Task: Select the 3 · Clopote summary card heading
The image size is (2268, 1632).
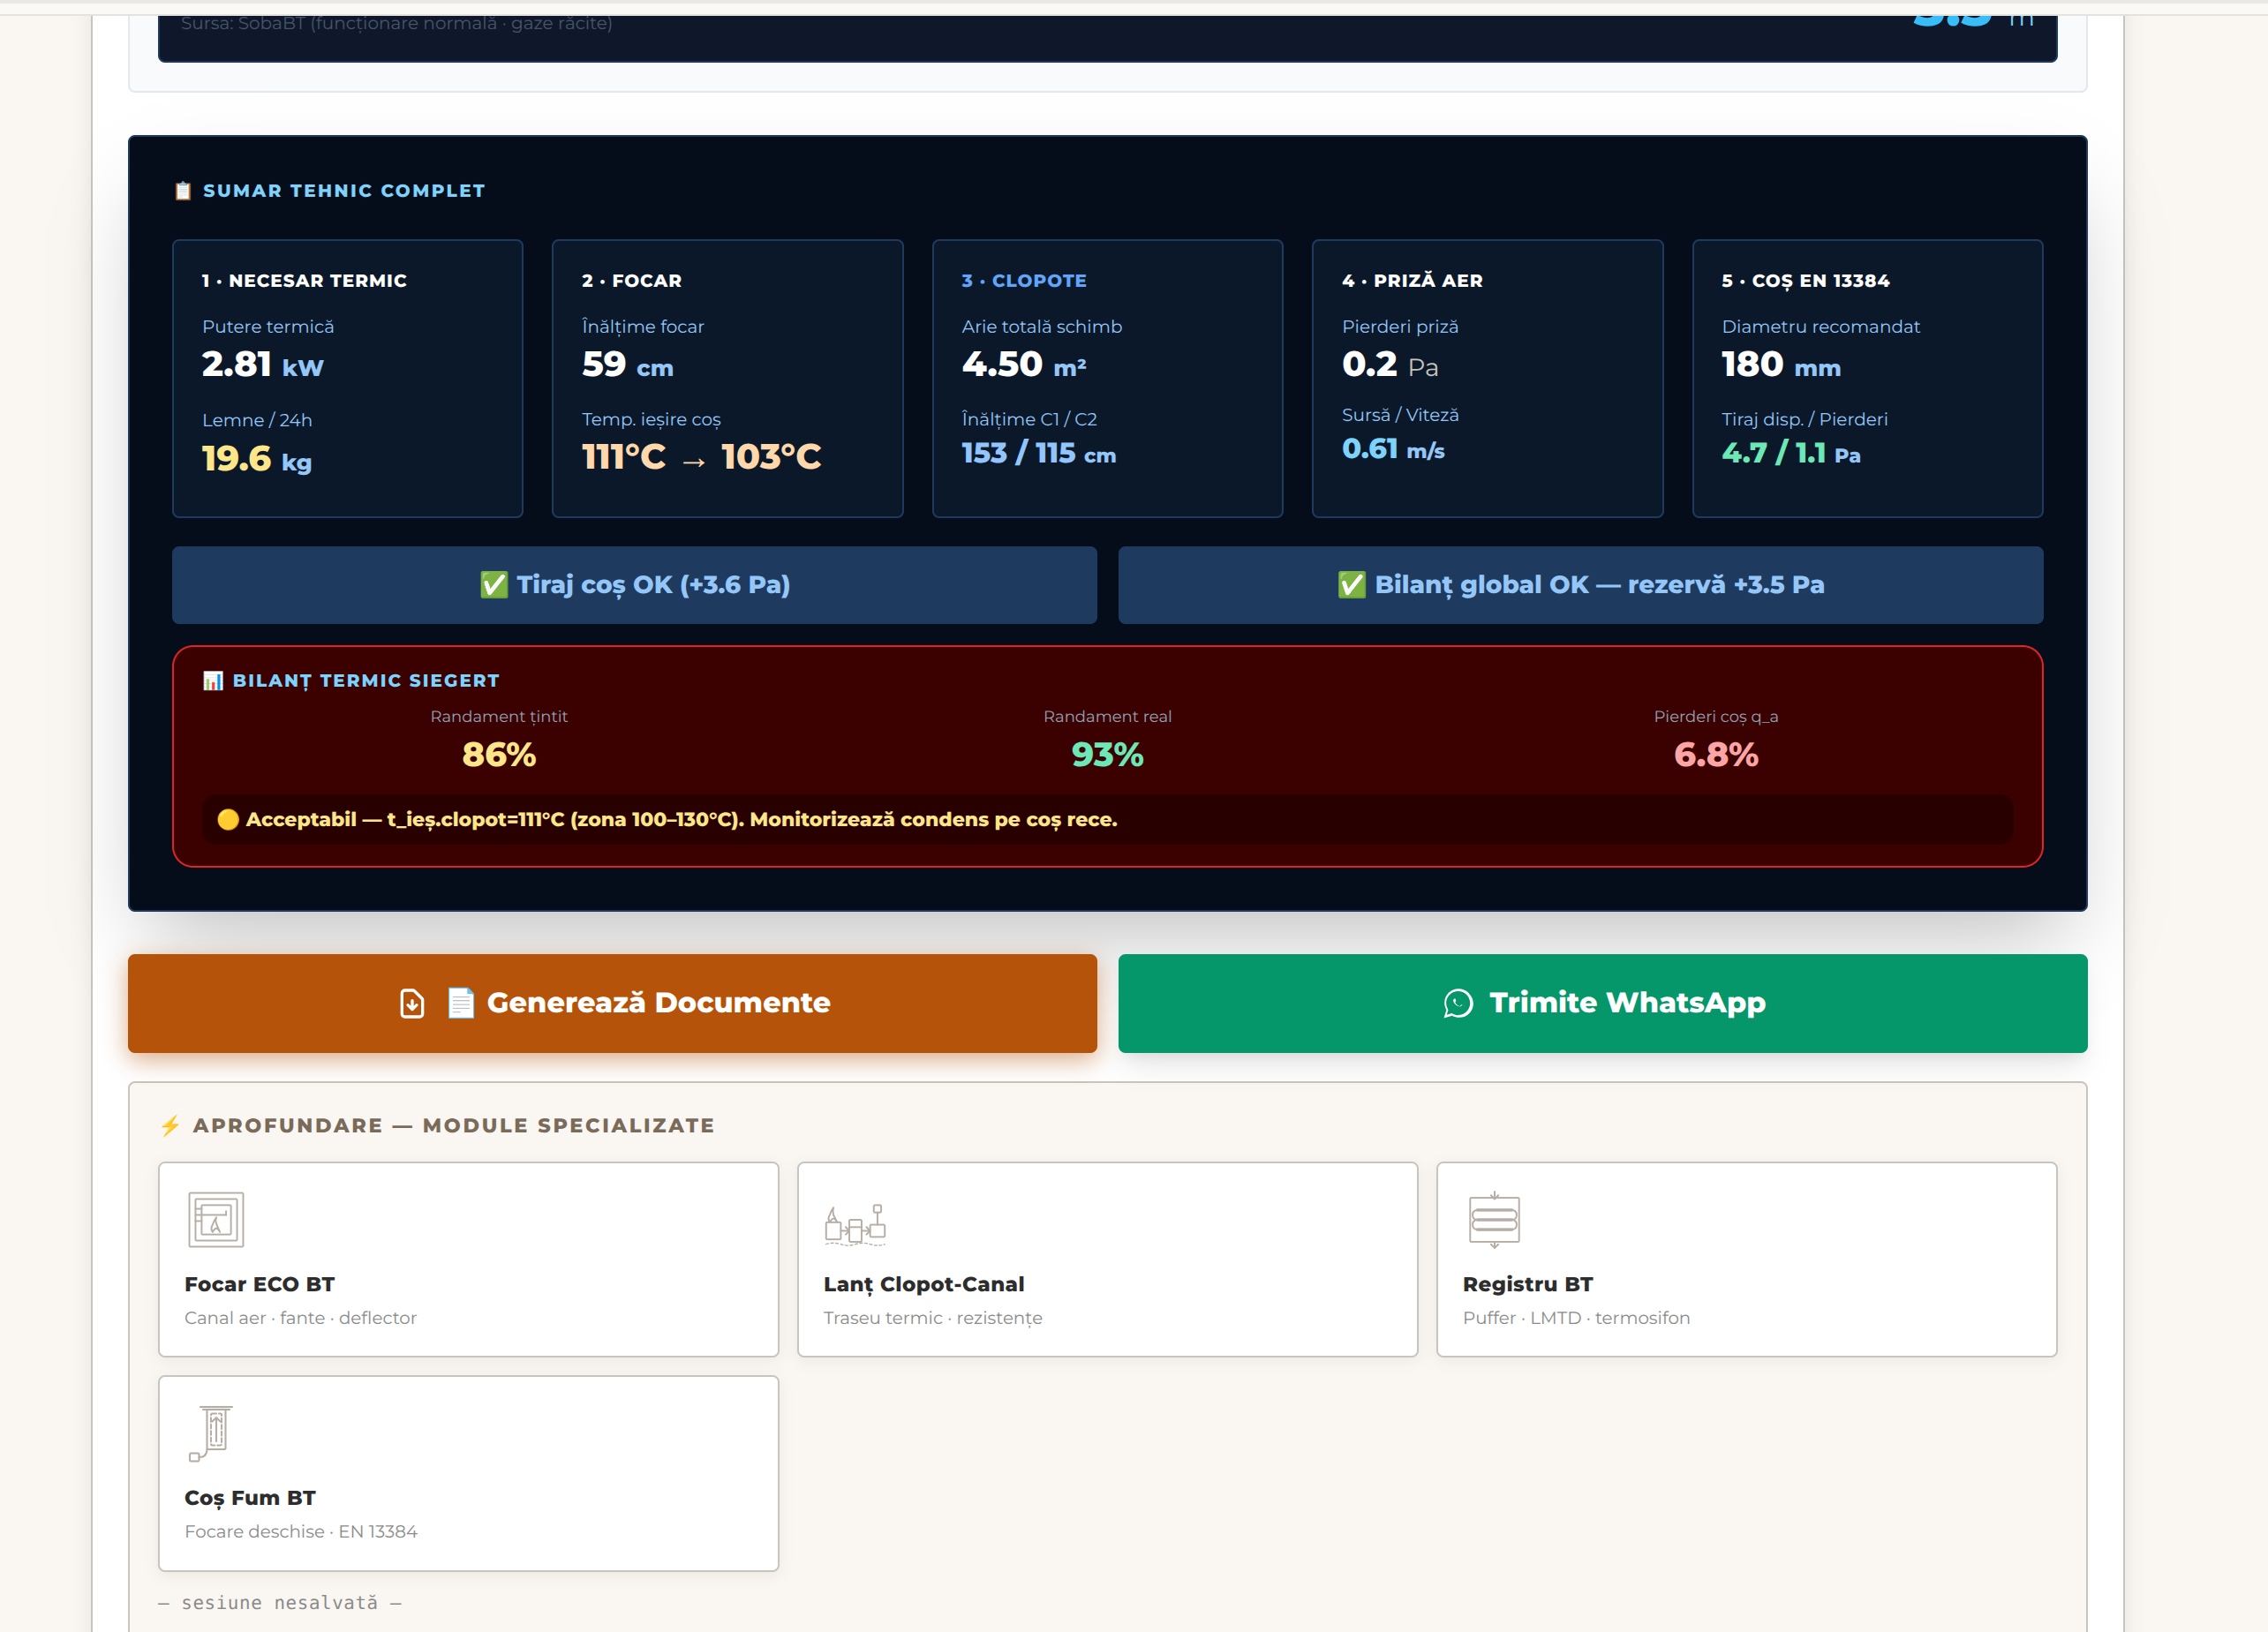Action: (1024, 281)
